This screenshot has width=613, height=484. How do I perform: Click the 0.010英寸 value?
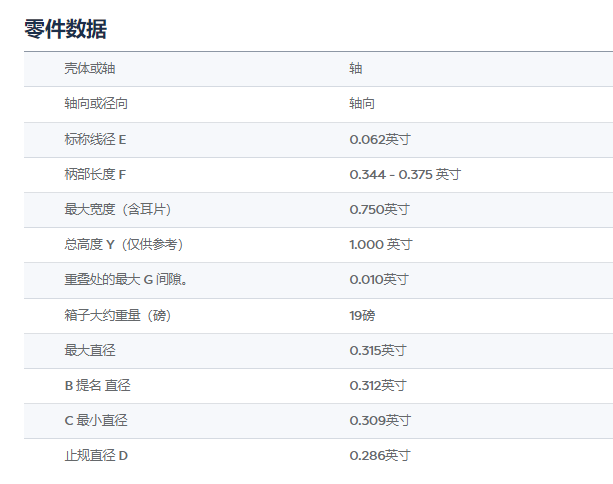[x=379, y=279]
